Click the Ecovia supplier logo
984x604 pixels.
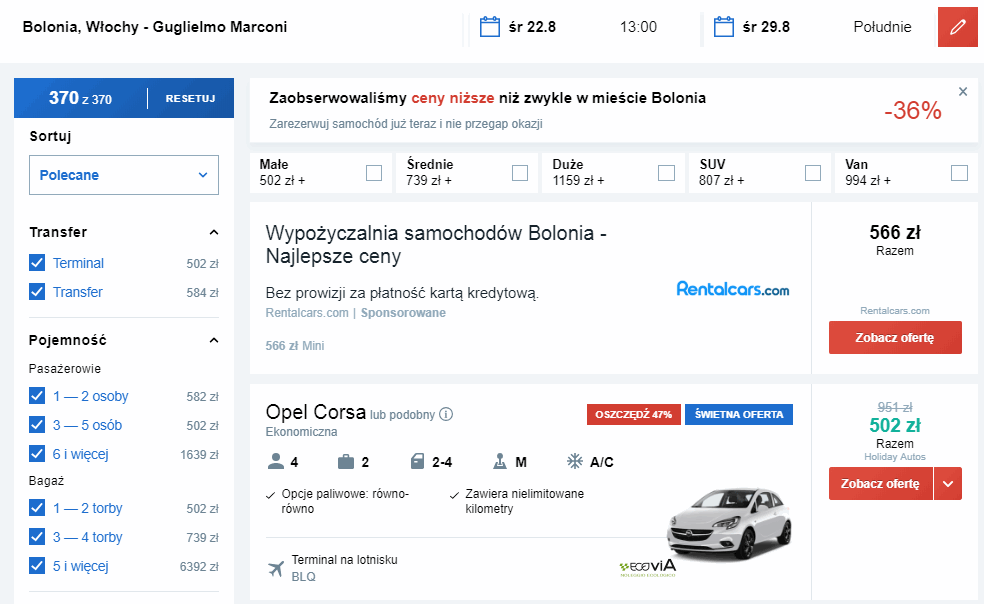coord(647,568)
